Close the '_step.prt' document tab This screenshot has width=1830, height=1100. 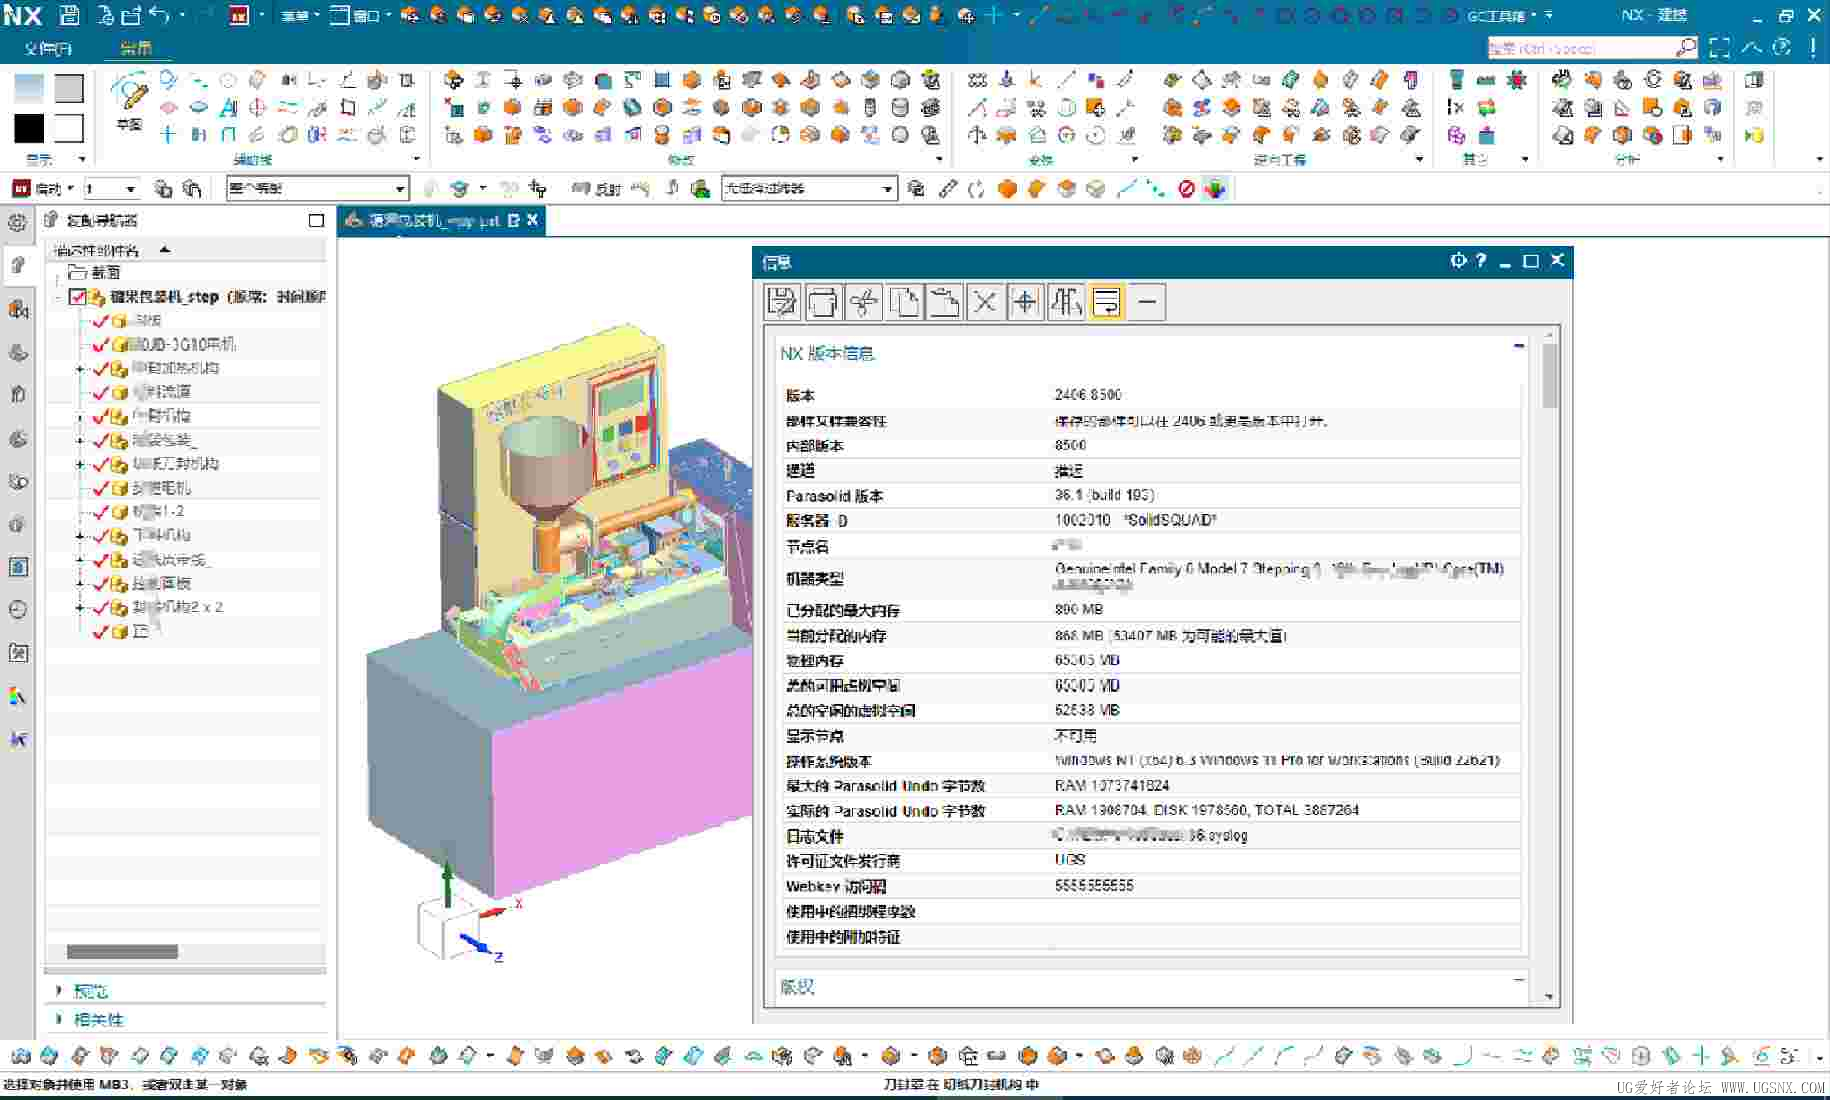532,220
